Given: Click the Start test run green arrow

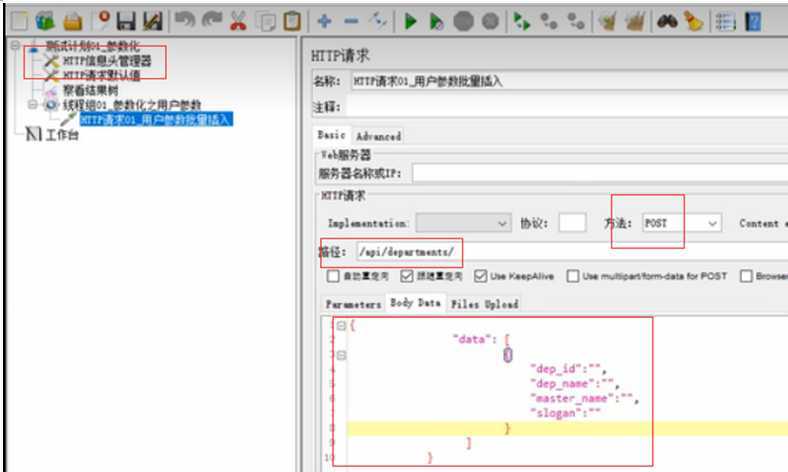Looking at the screenshot, I should pos(412,20).
